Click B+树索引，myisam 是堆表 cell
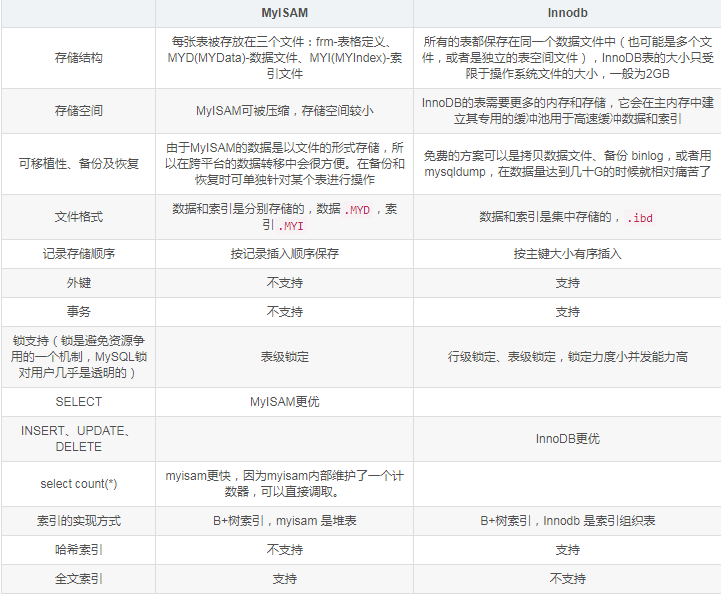 click(285, 521)
